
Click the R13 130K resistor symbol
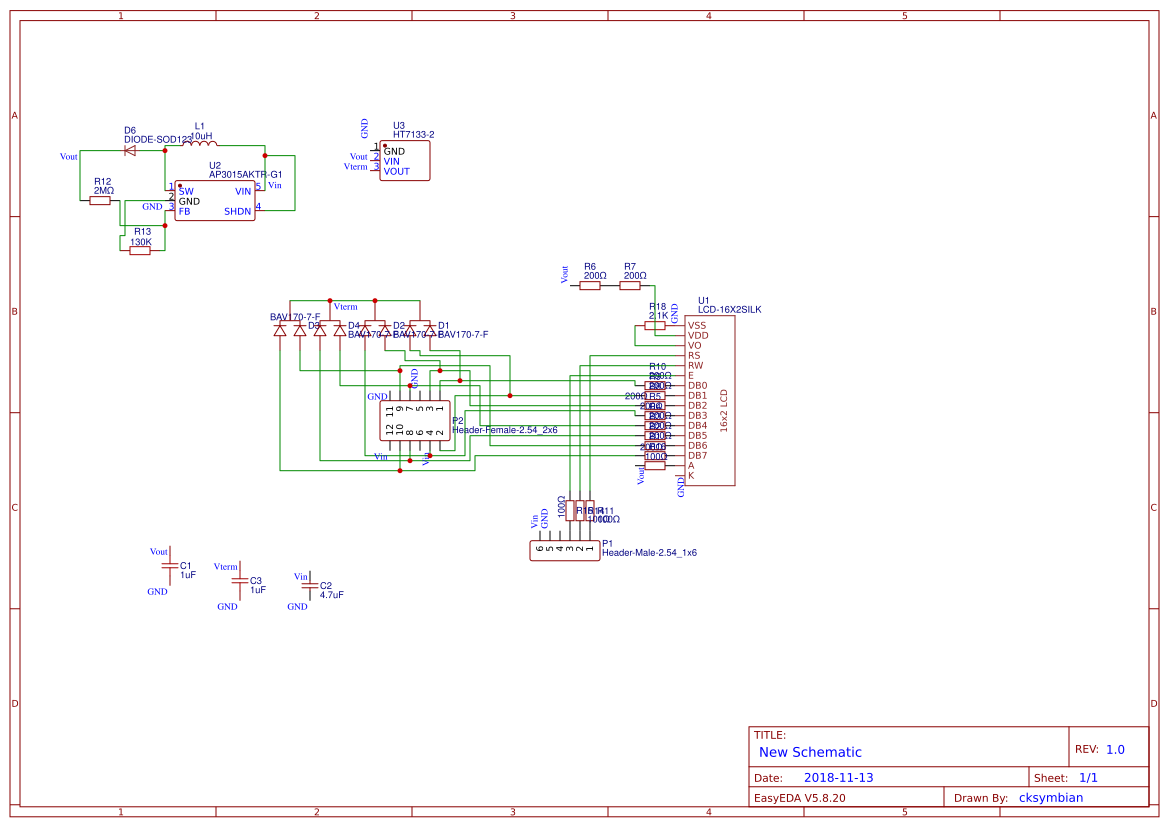140,249
